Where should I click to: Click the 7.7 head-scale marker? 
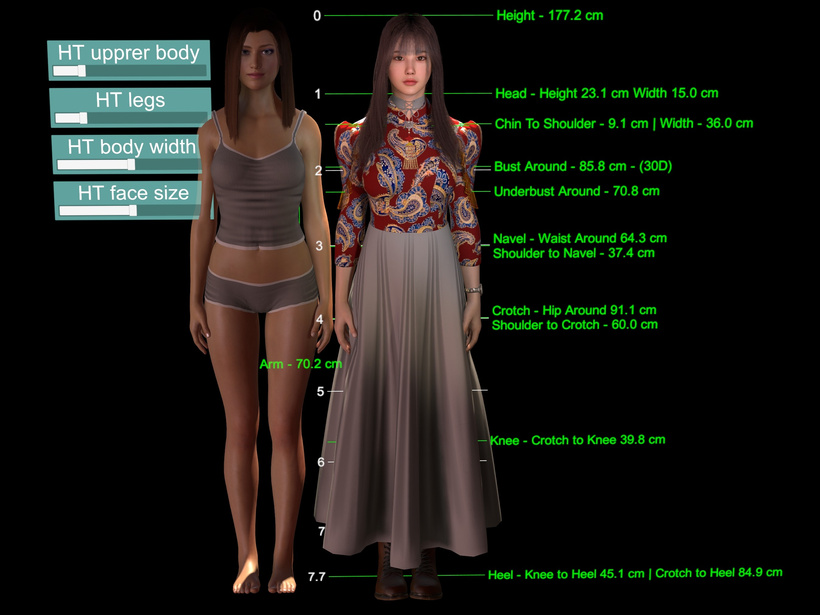(x=317, y=577)
